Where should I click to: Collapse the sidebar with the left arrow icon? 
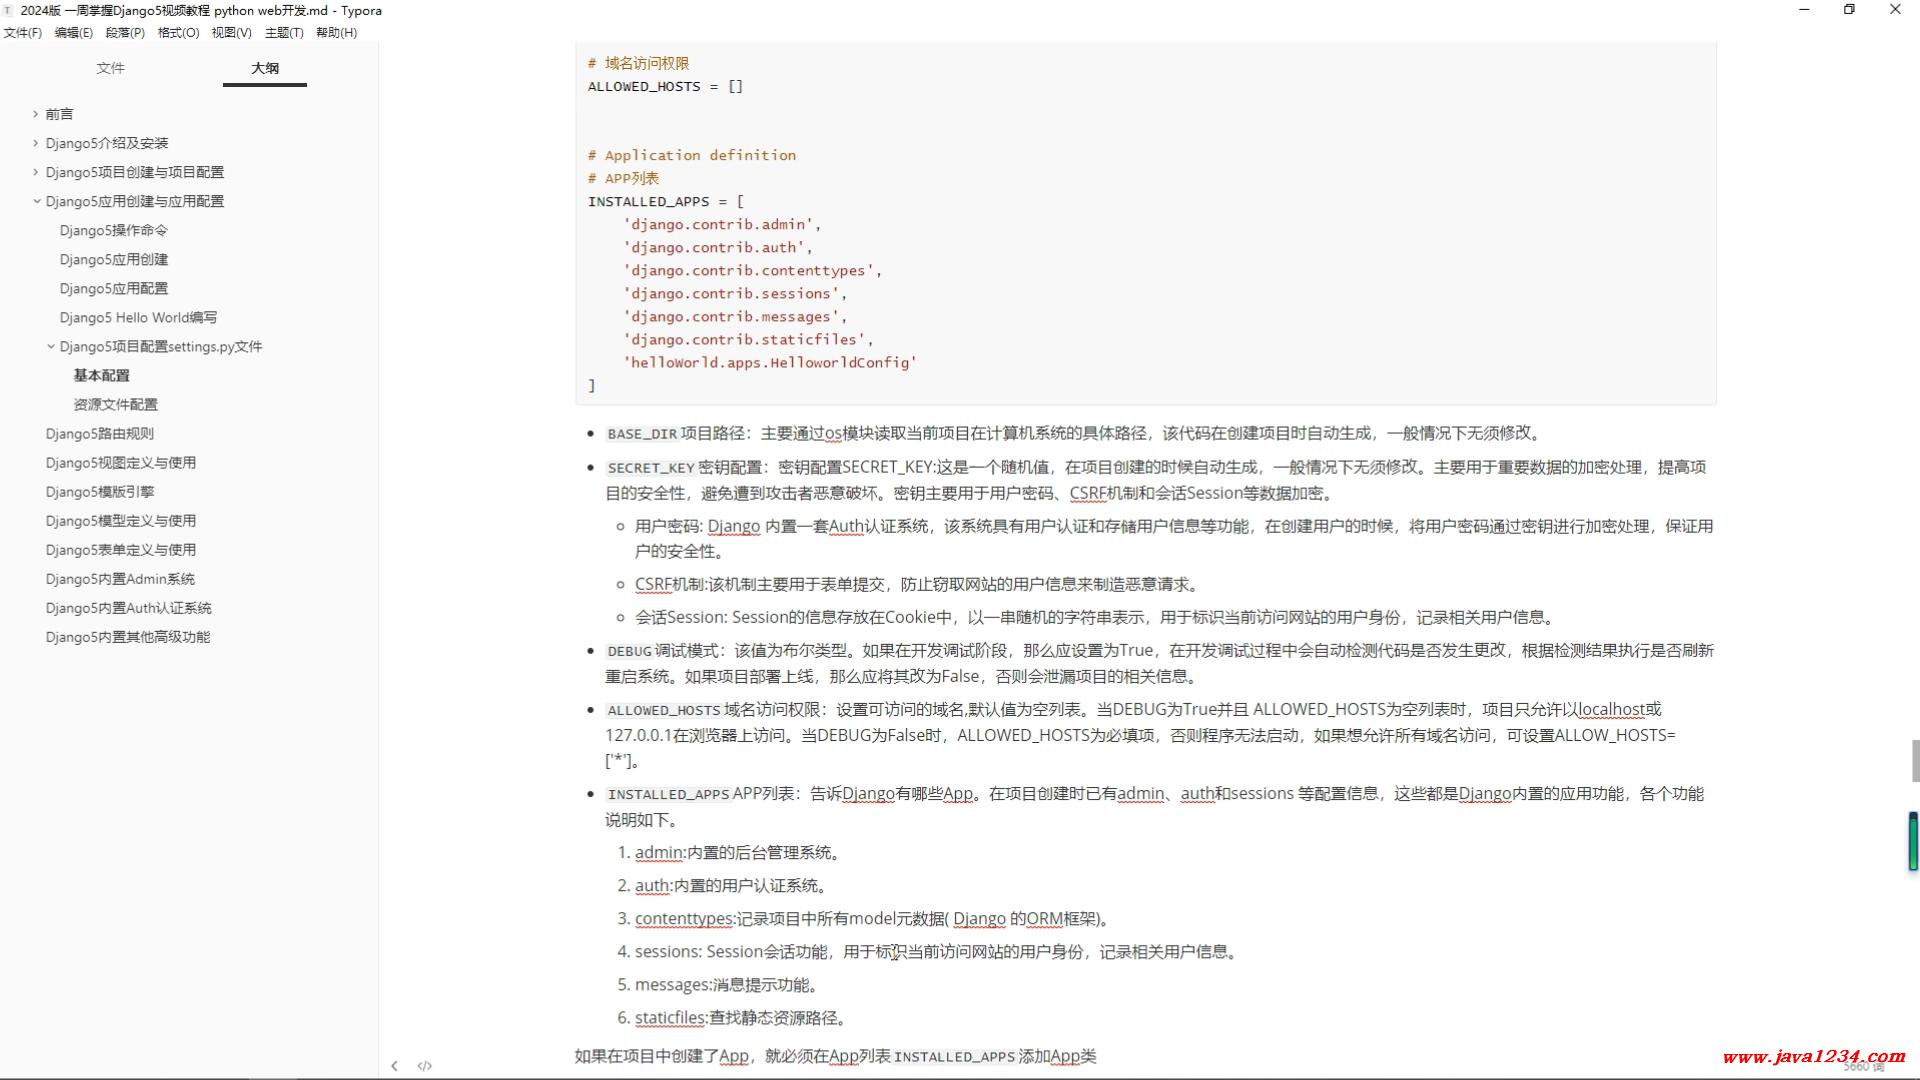[394, 1066]
